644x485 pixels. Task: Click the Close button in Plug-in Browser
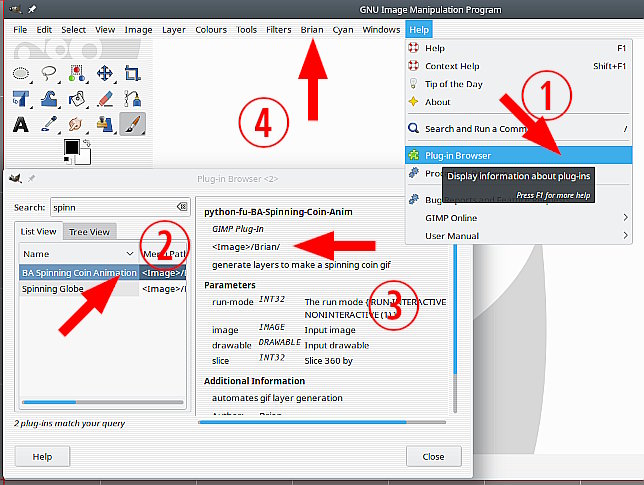coord(433,456)
